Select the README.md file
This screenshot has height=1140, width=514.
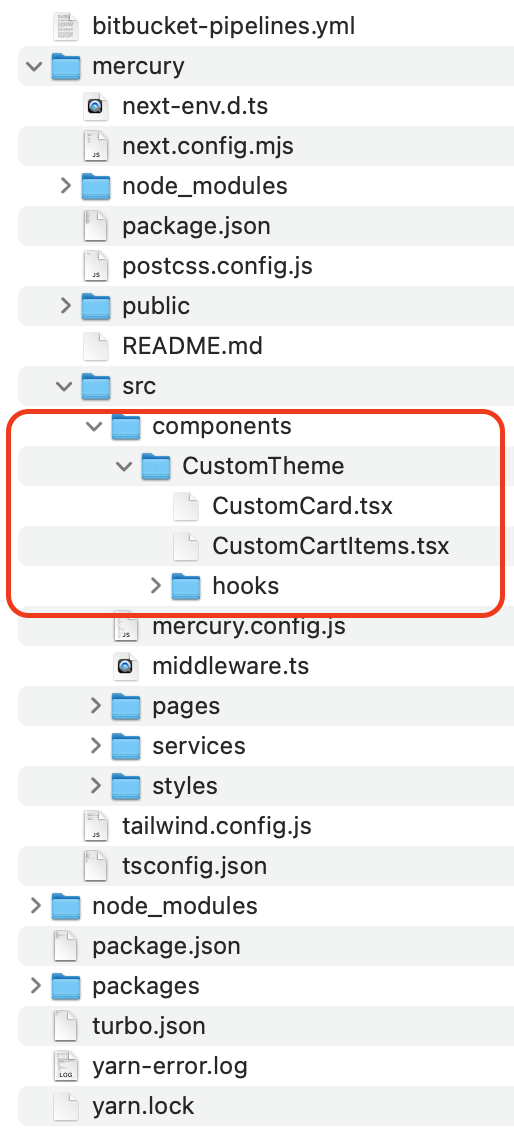pyautogui.click(x=193, y=345)
